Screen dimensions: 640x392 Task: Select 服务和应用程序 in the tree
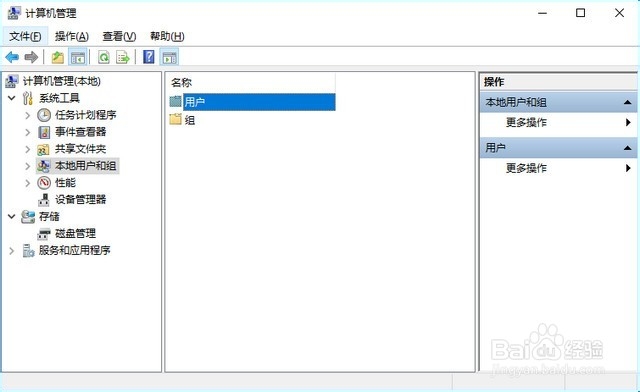[x=75, y=250]
